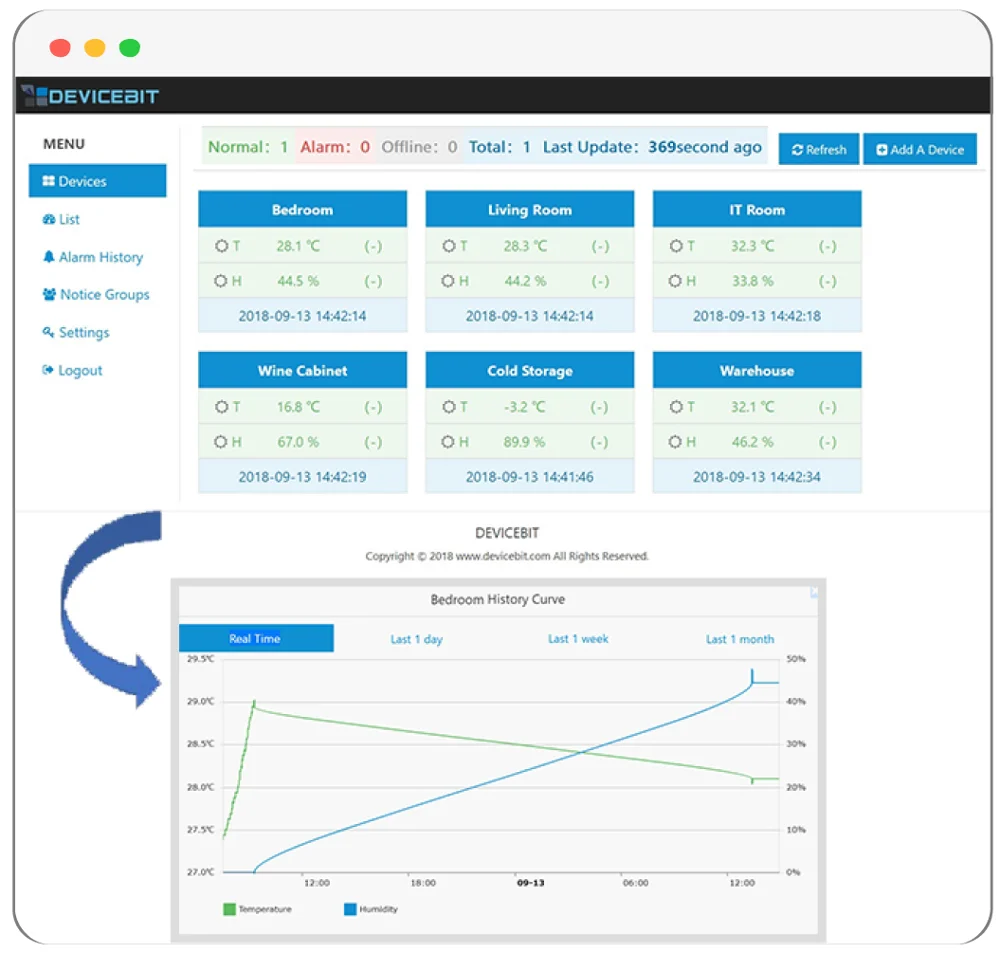The width and height of the screenshot is (1000, 953).
Task: Click the Wine Cabinet humidity sensor icon
Action: pyautogui.click(x=221, y=441)
